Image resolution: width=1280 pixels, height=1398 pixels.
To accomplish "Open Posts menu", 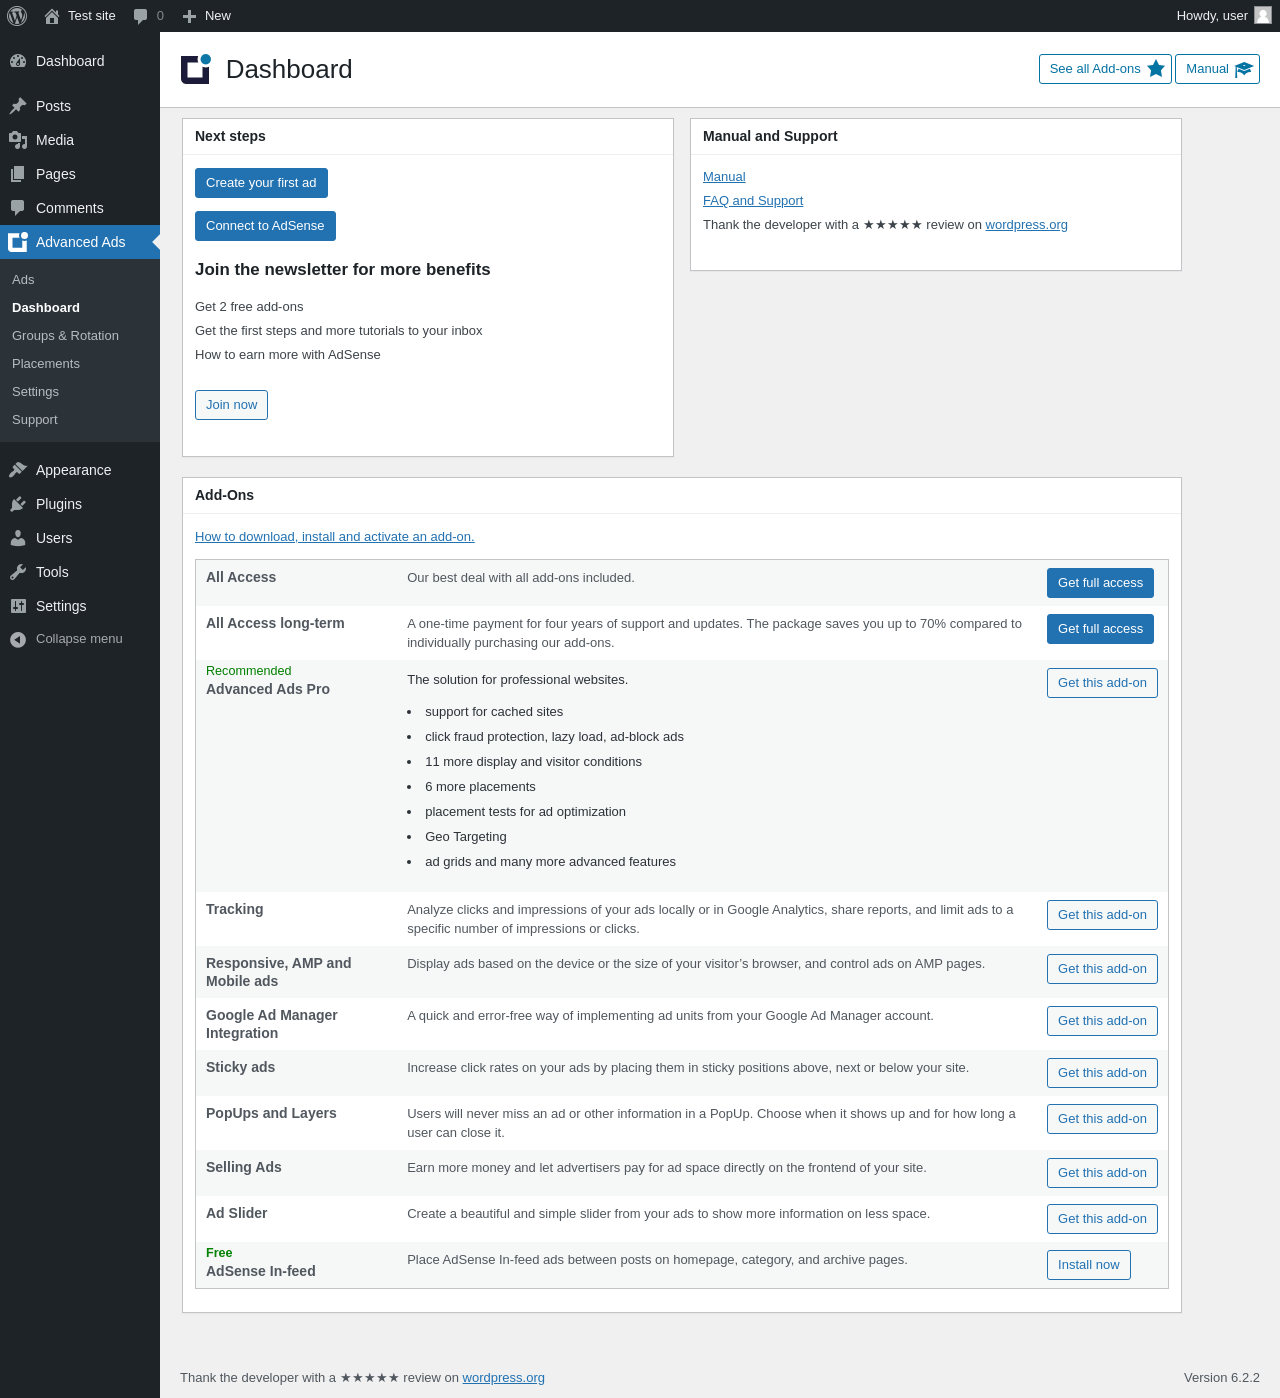I will pos(80,106).
